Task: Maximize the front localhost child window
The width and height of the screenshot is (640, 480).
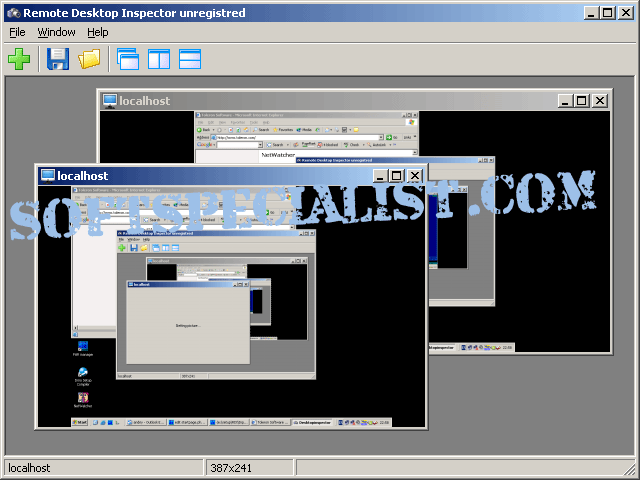Action: [397, 176]
